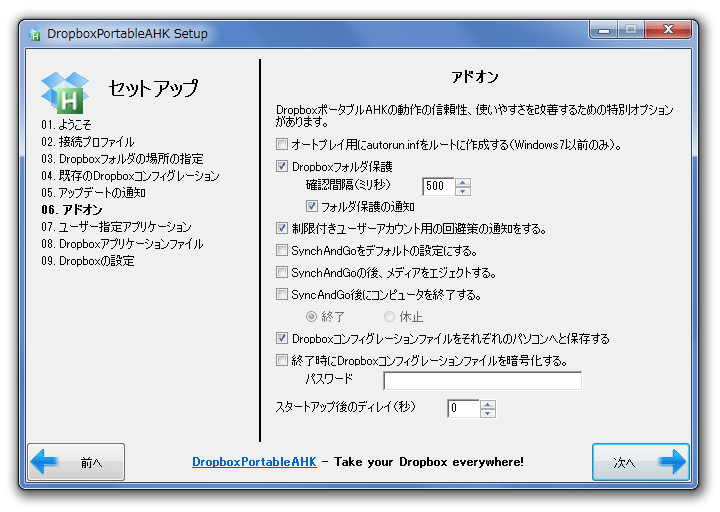This screenshot has height=512, width=720.
Task: Select step 02. 接続プロファイル
Action: 88,141
